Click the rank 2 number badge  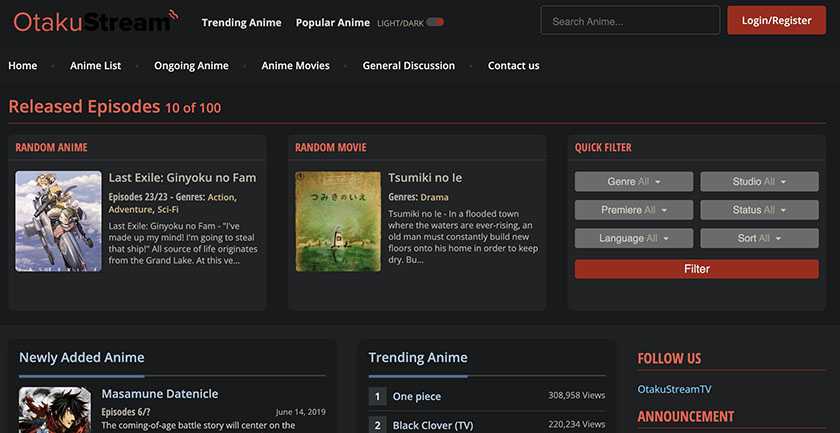click(x=377, y=424)
